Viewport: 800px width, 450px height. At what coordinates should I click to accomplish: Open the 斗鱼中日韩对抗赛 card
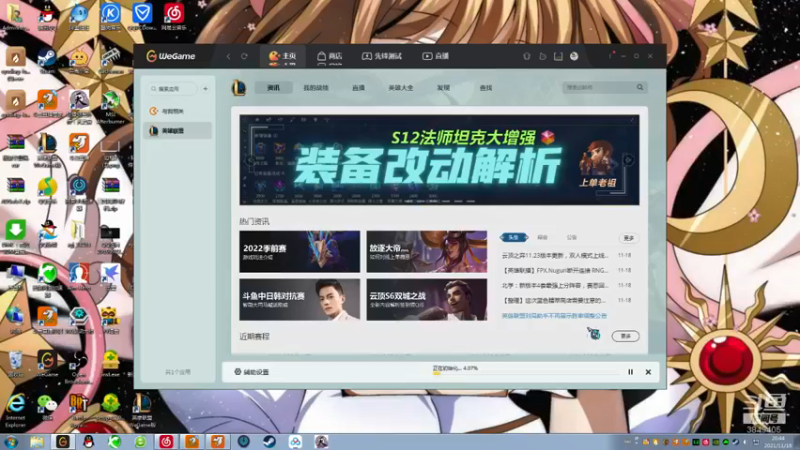click(299, 299)
